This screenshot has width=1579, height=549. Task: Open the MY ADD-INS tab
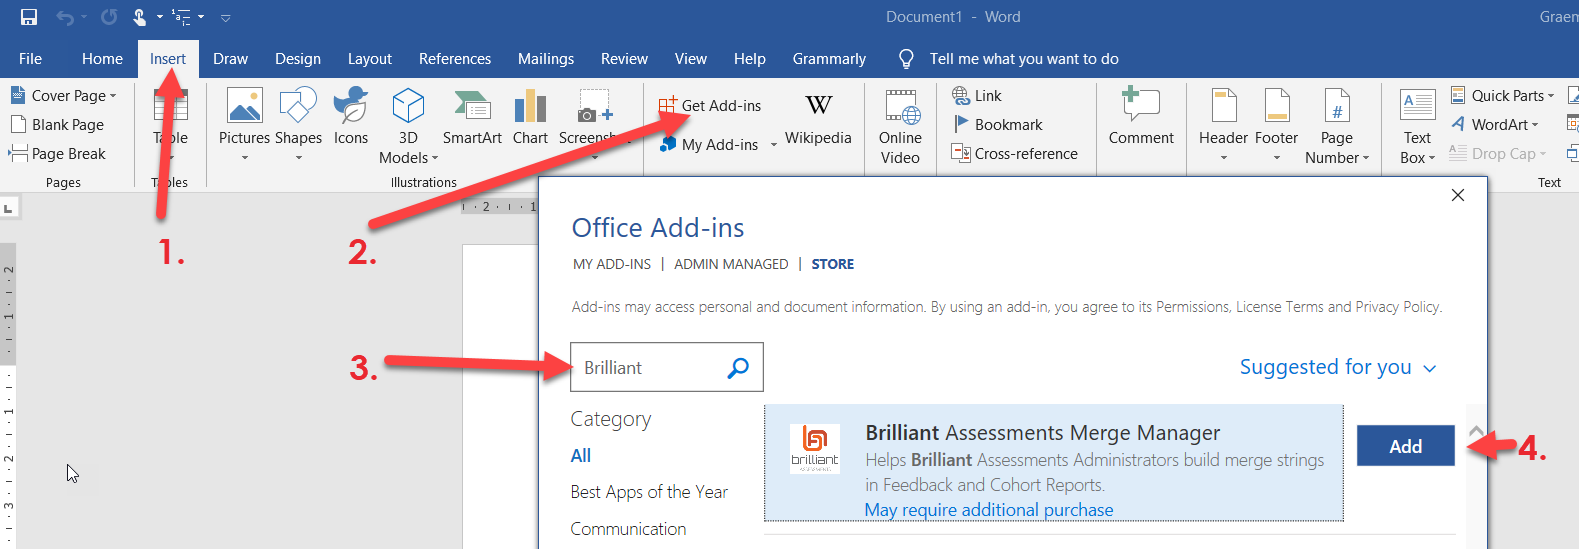coord(611,264)
